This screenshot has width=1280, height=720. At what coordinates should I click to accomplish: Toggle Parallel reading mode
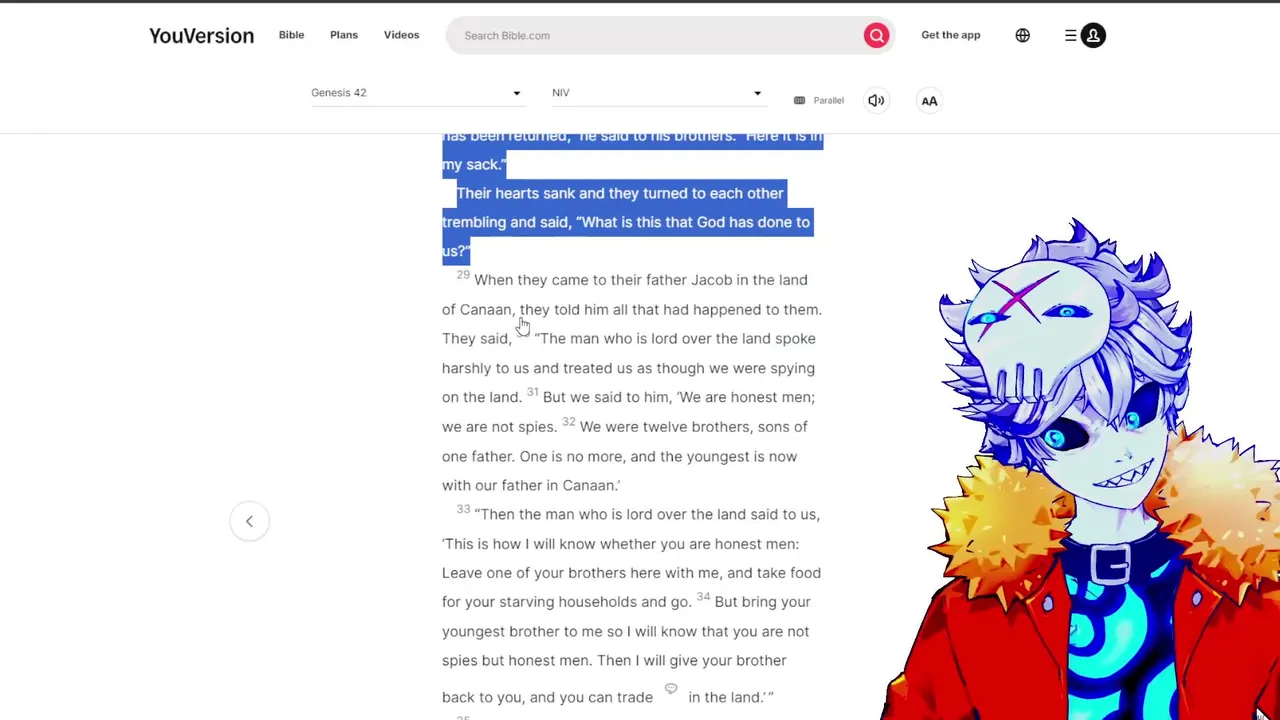(819, 100)
